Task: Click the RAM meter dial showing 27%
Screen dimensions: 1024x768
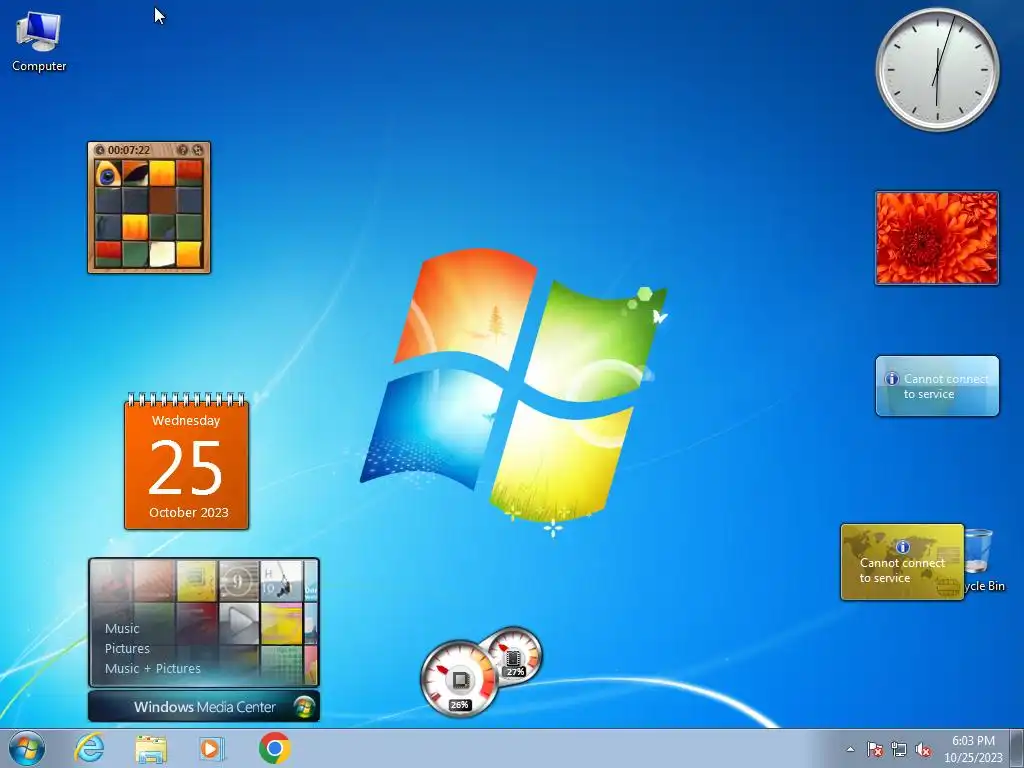Action: [x=515, y=655]
